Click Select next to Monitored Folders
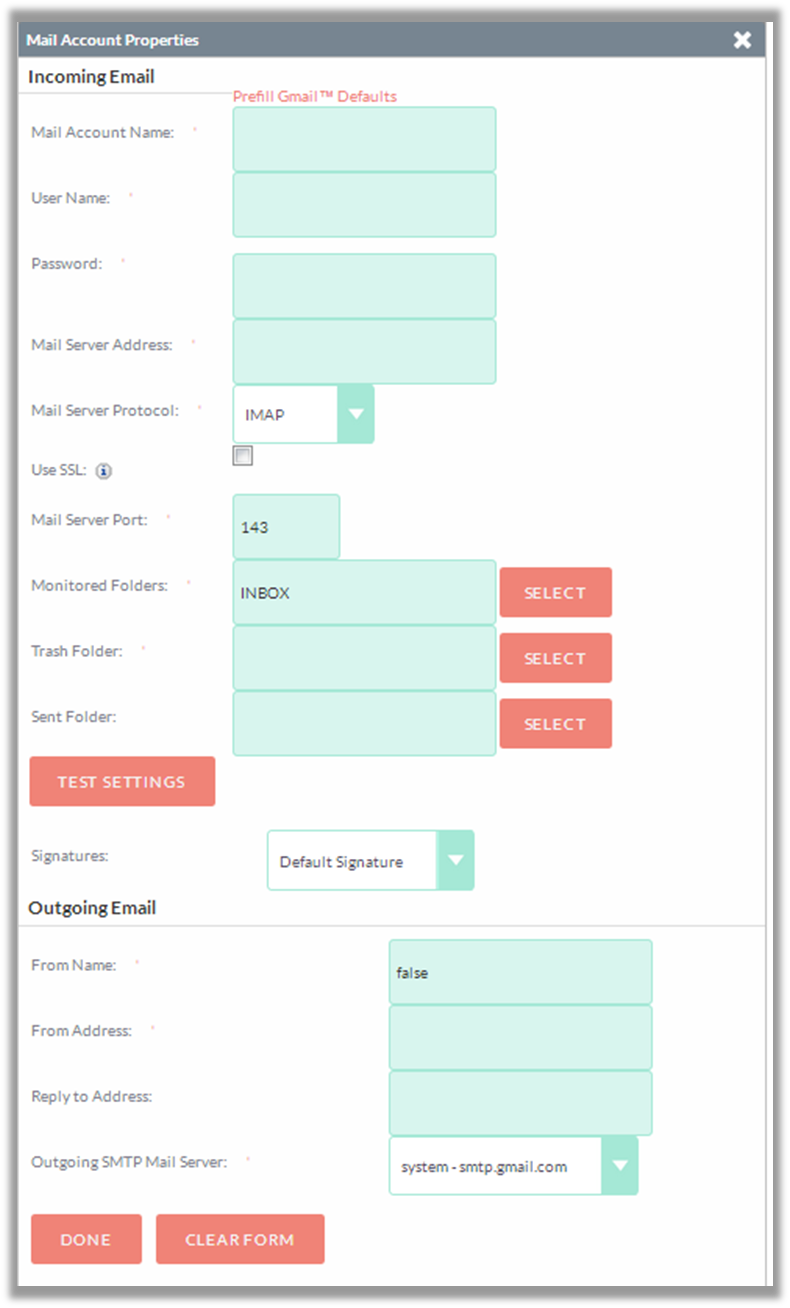 coord(555,593)
